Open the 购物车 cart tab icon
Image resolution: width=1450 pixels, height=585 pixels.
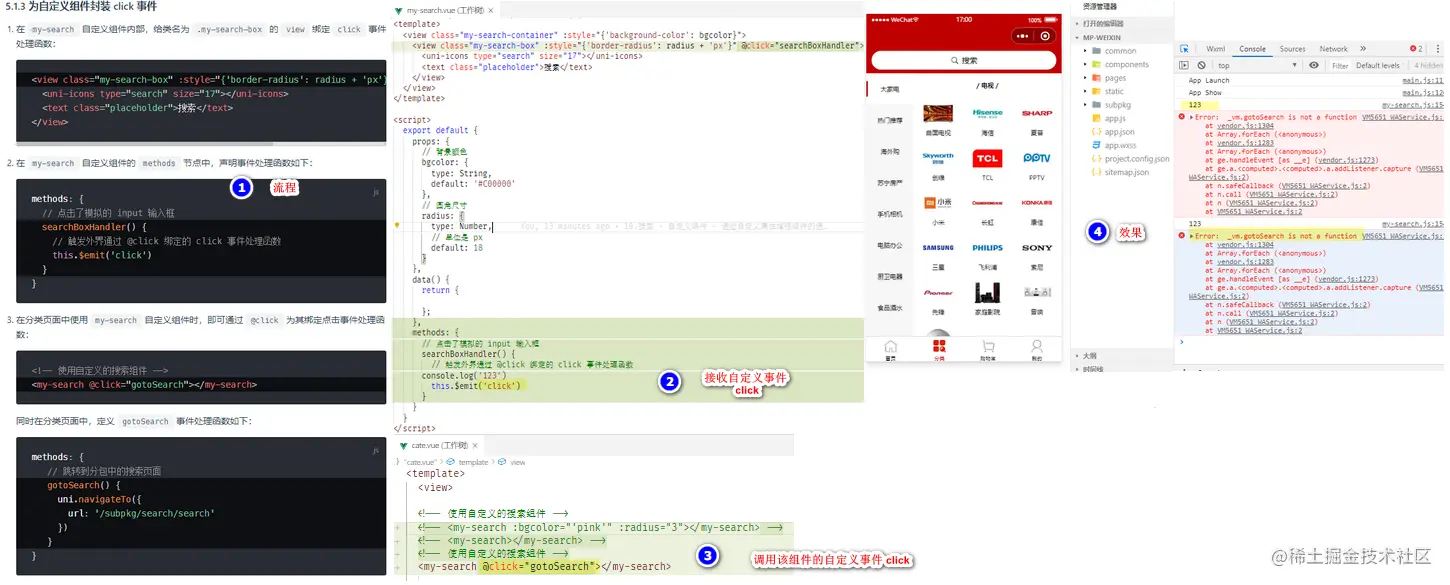coord(988,349)
